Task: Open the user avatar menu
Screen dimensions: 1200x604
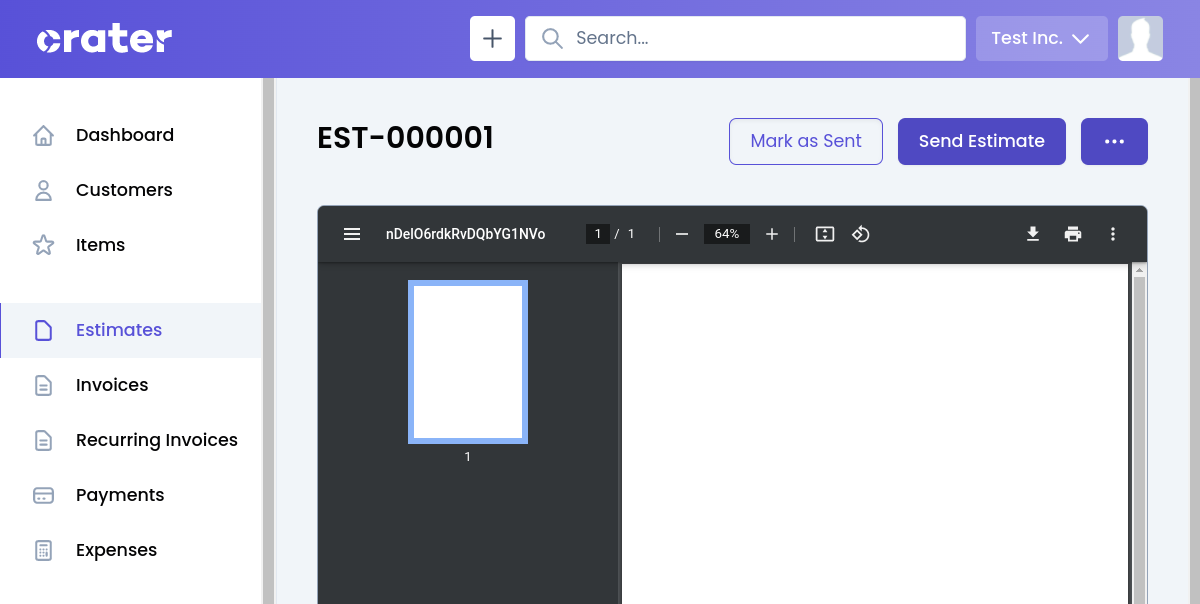Action: pos(1140,38)
